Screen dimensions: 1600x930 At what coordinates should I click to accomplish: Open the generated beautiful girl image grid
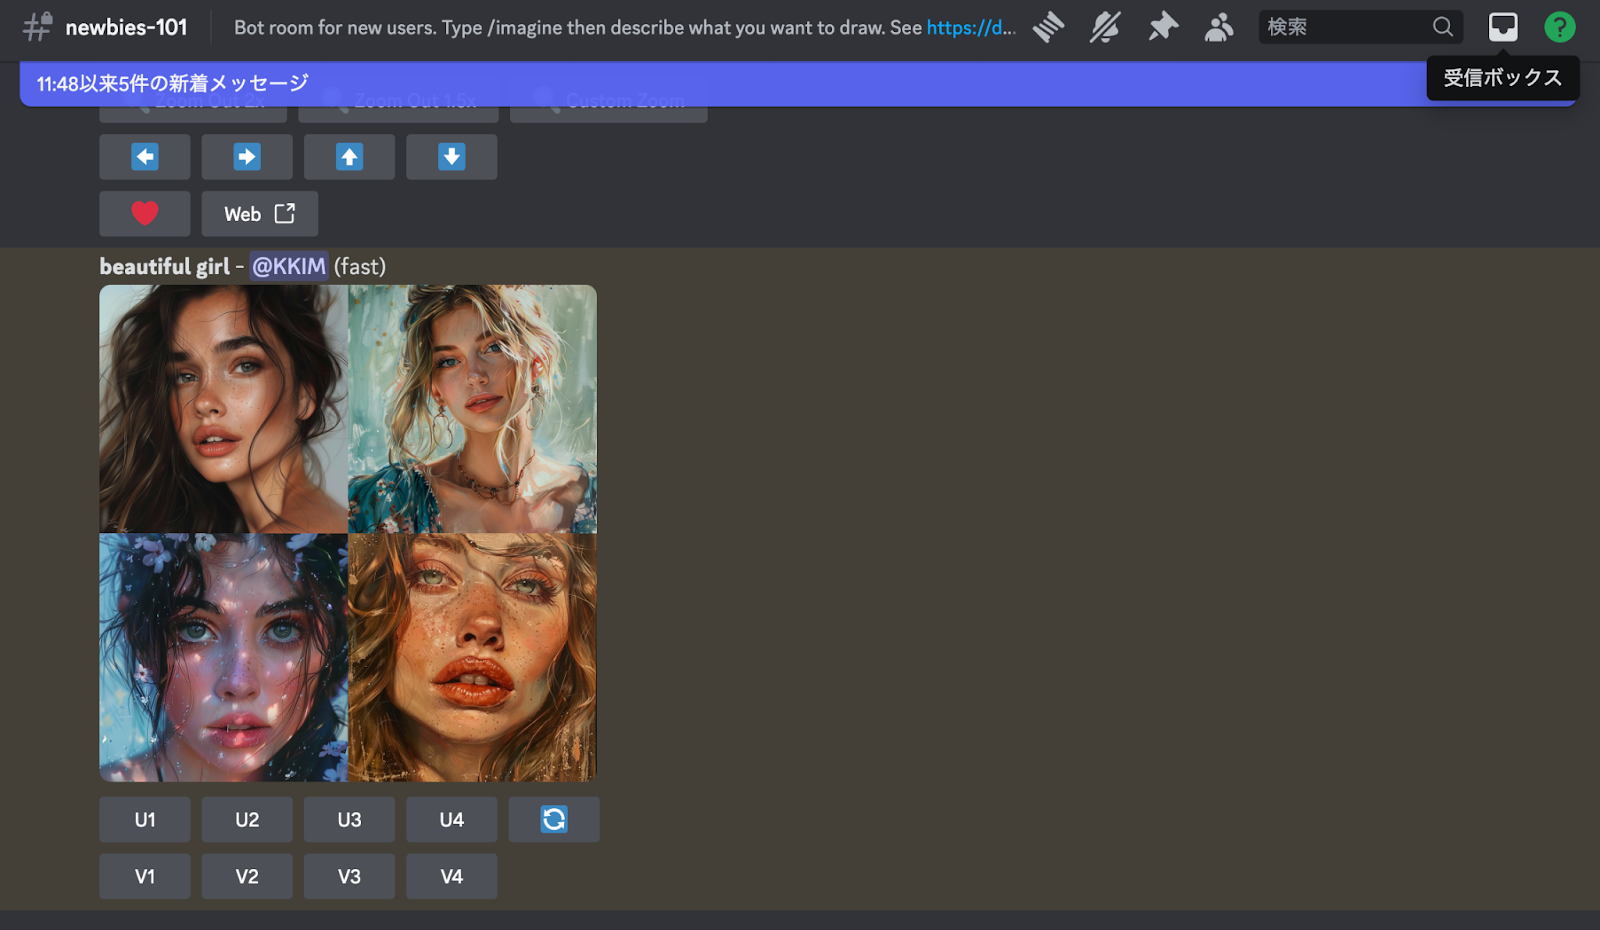(348, 533)
